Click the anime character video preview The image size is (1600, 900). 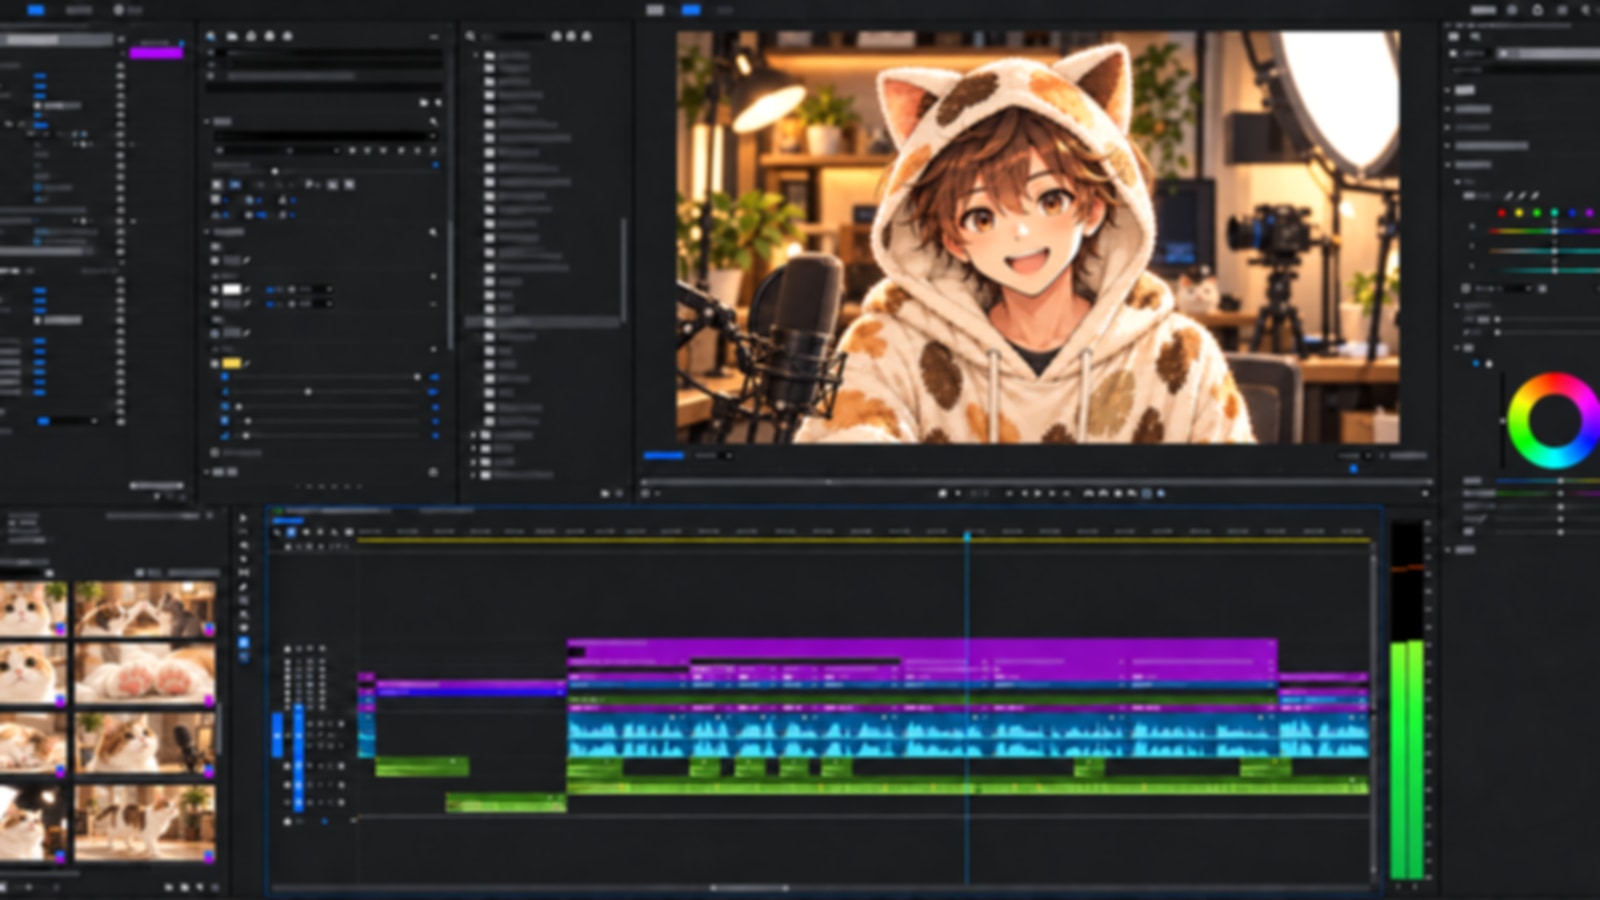[x=1038, y=237]
